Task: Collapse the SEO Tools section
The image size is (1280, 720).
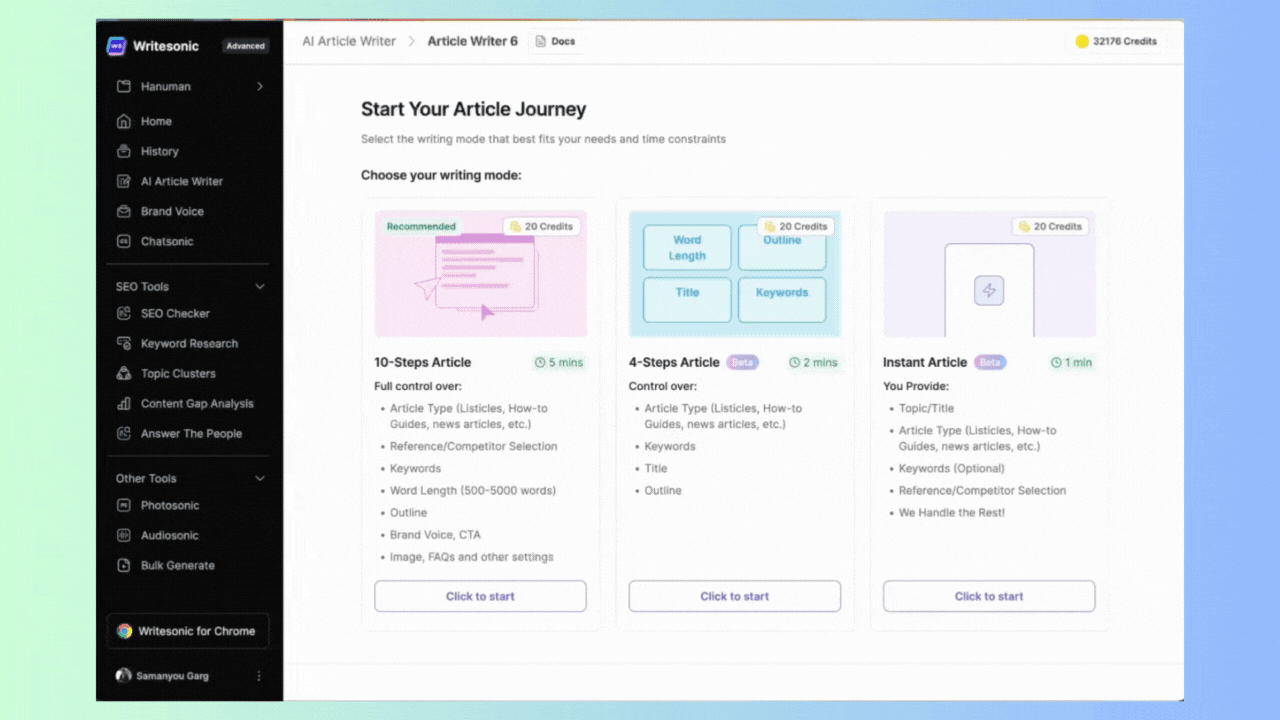Action: 260,286
